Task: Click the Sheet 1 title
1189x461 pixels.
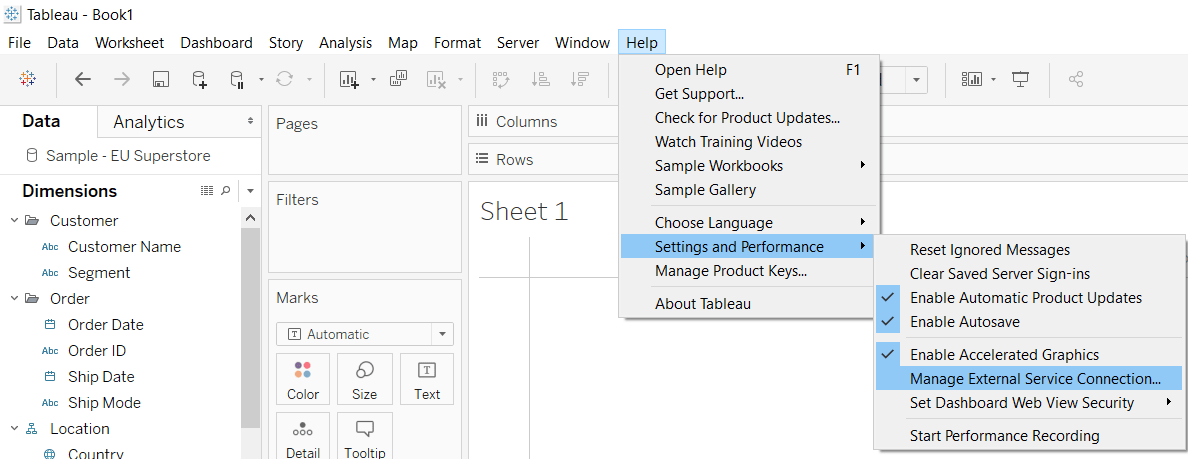Action: click(x=524, y=212)
